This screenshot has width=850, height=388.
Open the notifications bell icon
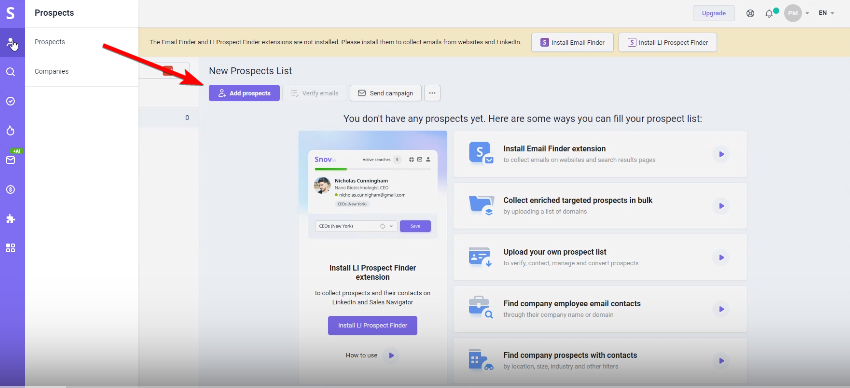[x=769, y=14]
